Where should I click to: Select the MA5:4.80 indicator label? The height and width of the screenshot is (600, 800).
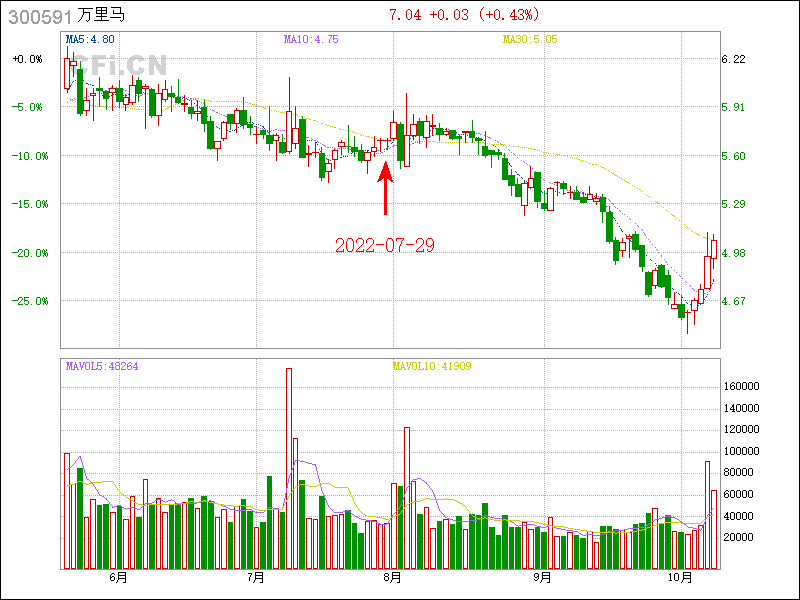(90, 39)
